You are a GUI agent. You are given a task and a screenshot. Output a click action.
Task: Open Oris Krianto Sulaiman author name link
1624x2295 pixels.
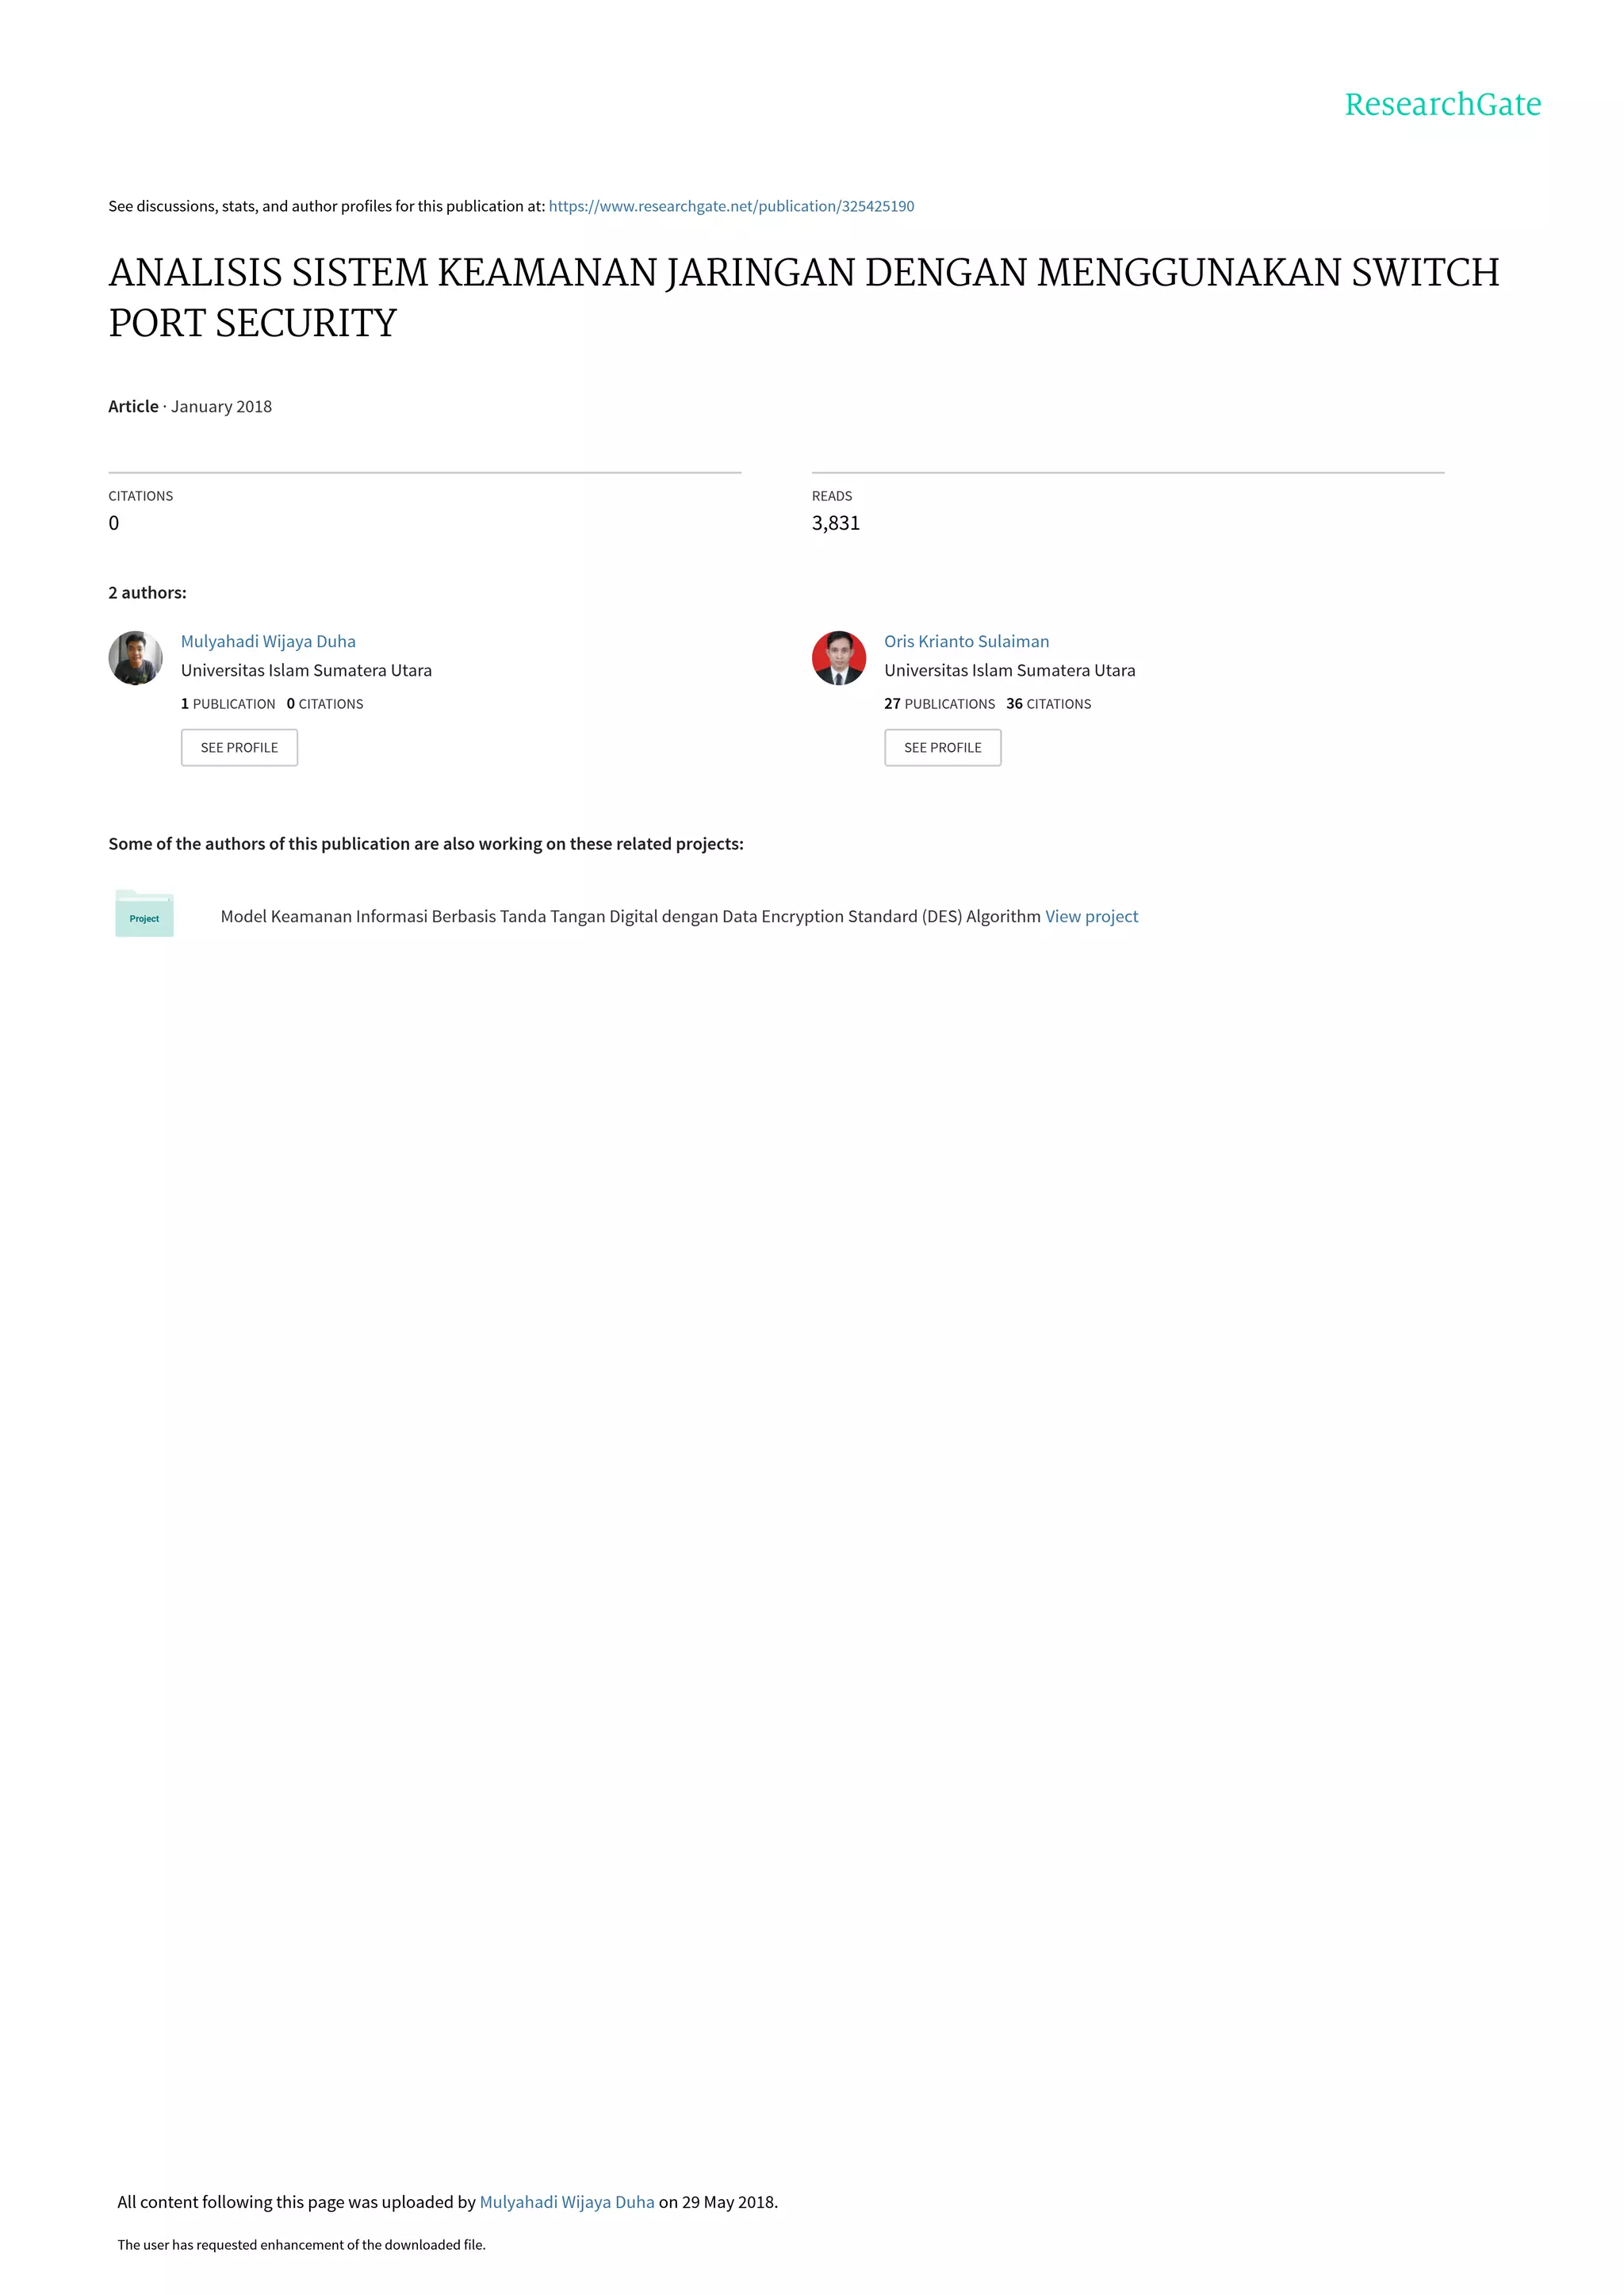tap(966, 641)
